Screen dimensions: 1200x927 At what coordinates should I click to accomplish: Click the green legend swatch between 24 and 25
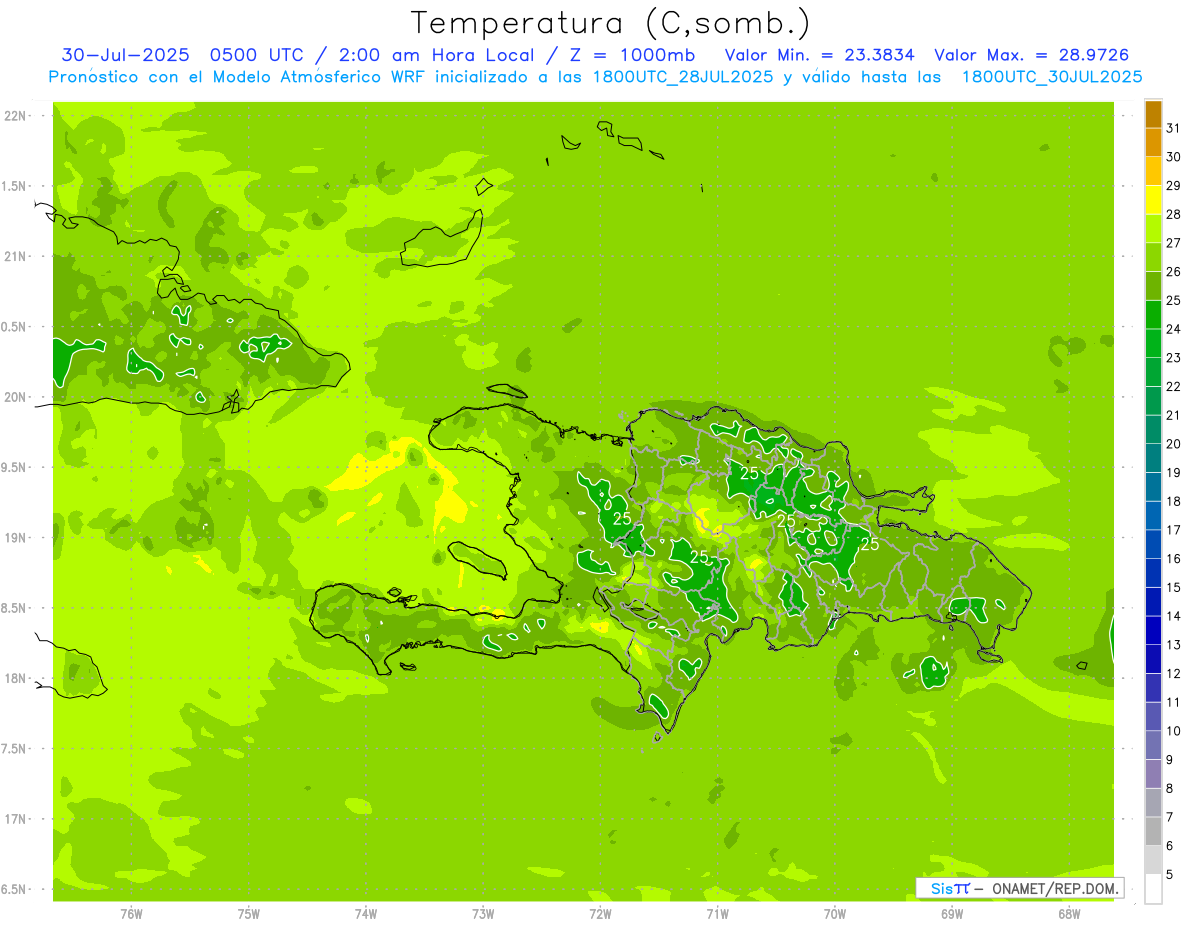pos(1153,315)
